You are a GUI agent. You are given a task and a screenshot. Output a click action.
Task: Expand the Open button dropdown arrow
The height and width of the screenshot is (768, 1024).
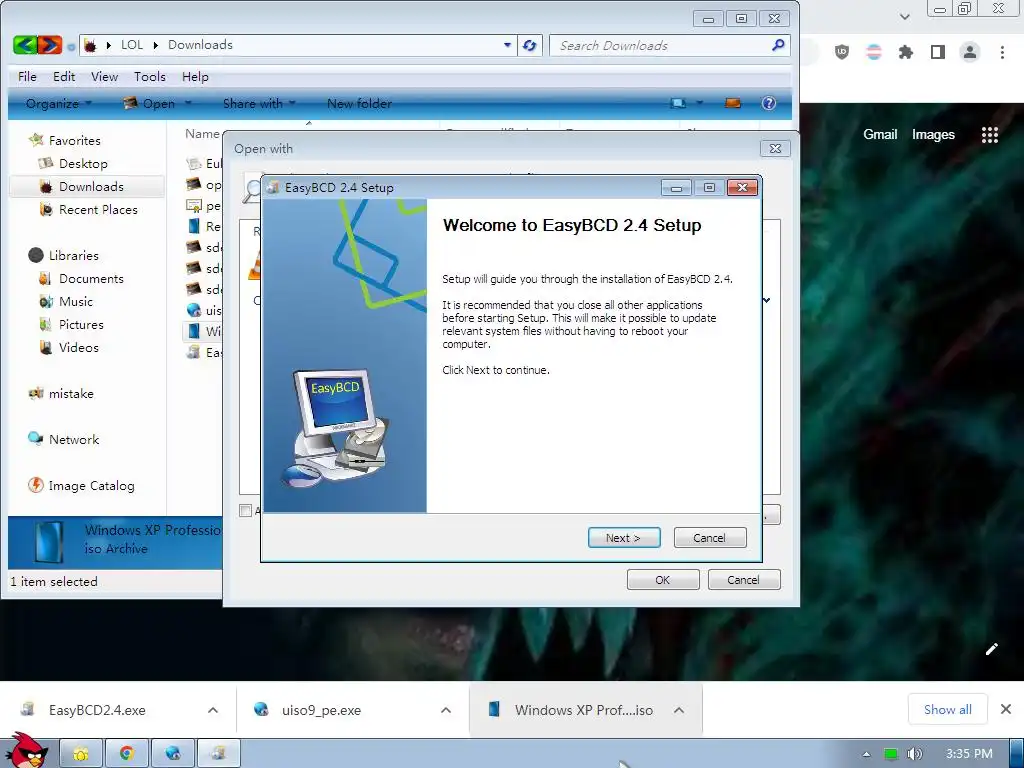188,103
